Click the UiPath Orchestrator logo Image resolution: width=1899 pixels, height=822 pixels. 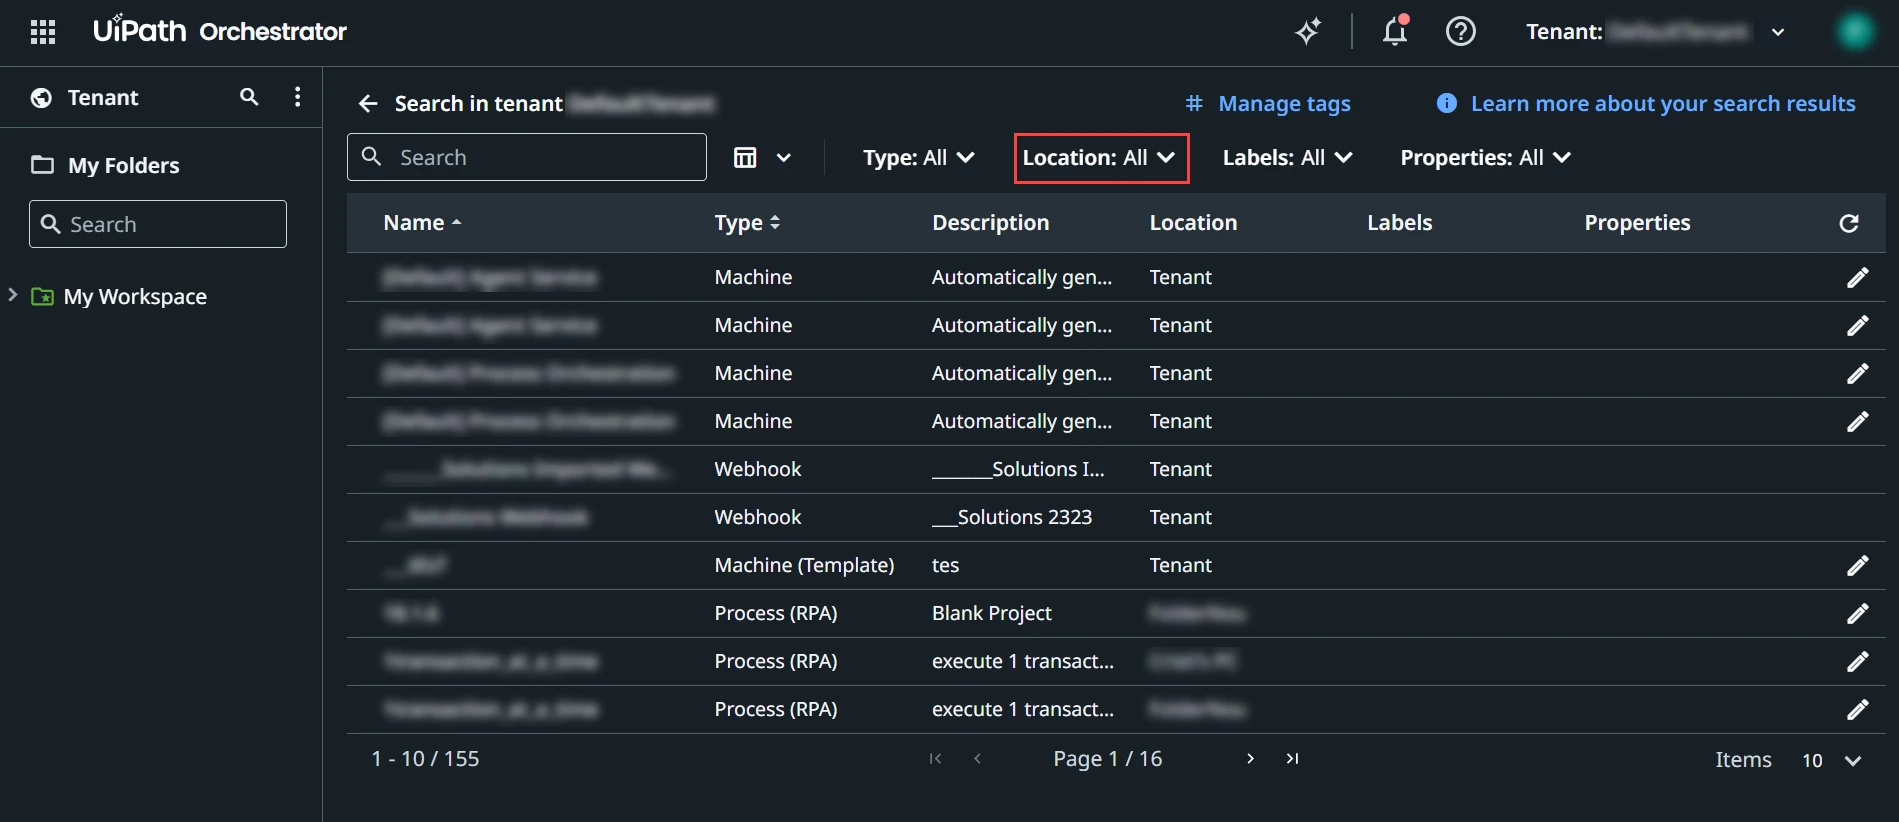(x=220, y=31)
